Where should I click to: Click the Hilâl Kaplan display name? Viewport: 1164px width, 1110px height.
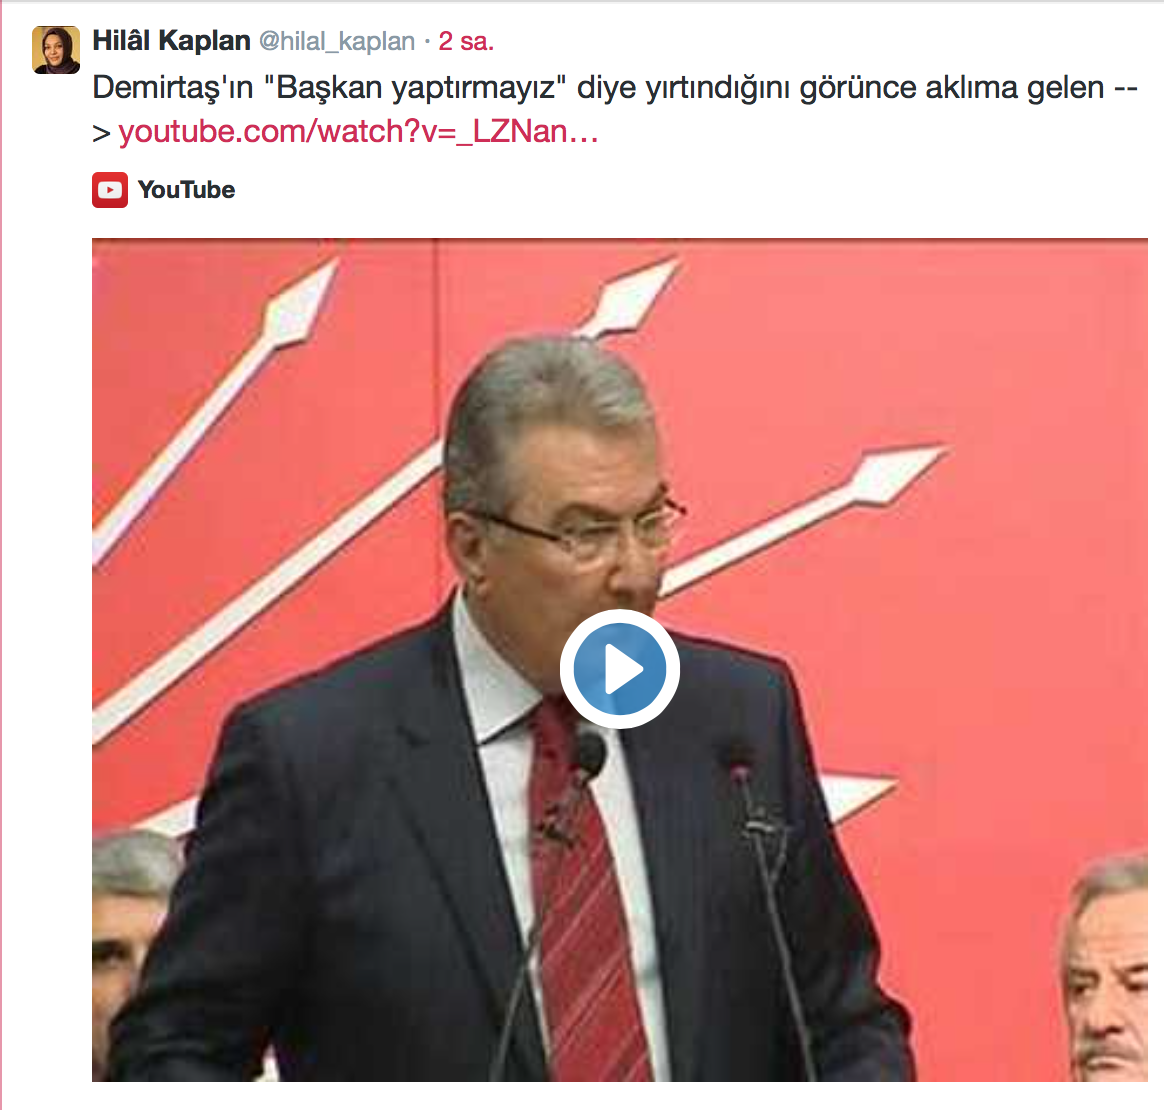pyautogui.click(x=171, y=41)
